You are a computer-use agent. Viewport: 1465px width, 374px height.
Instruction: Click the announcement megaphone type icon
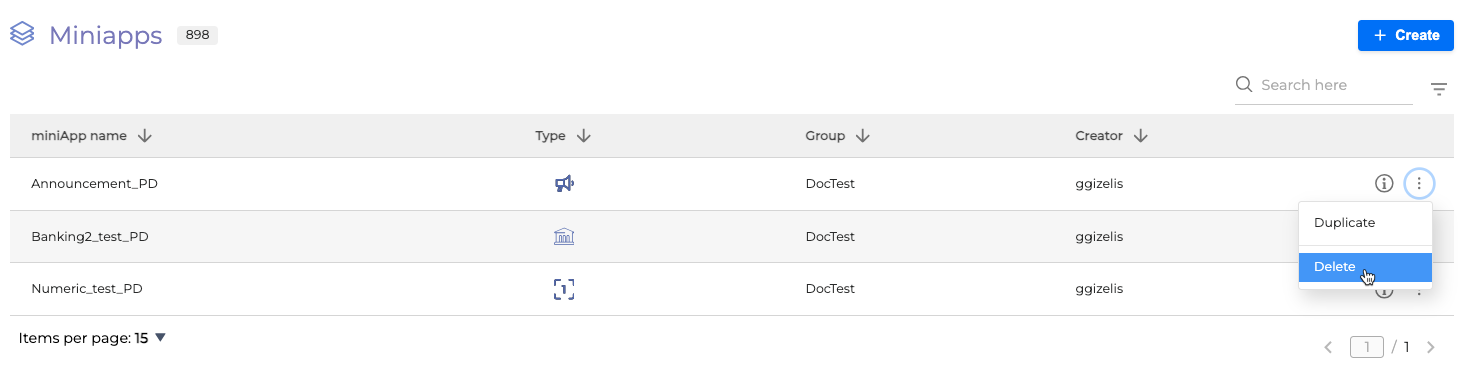pos(564,184)
